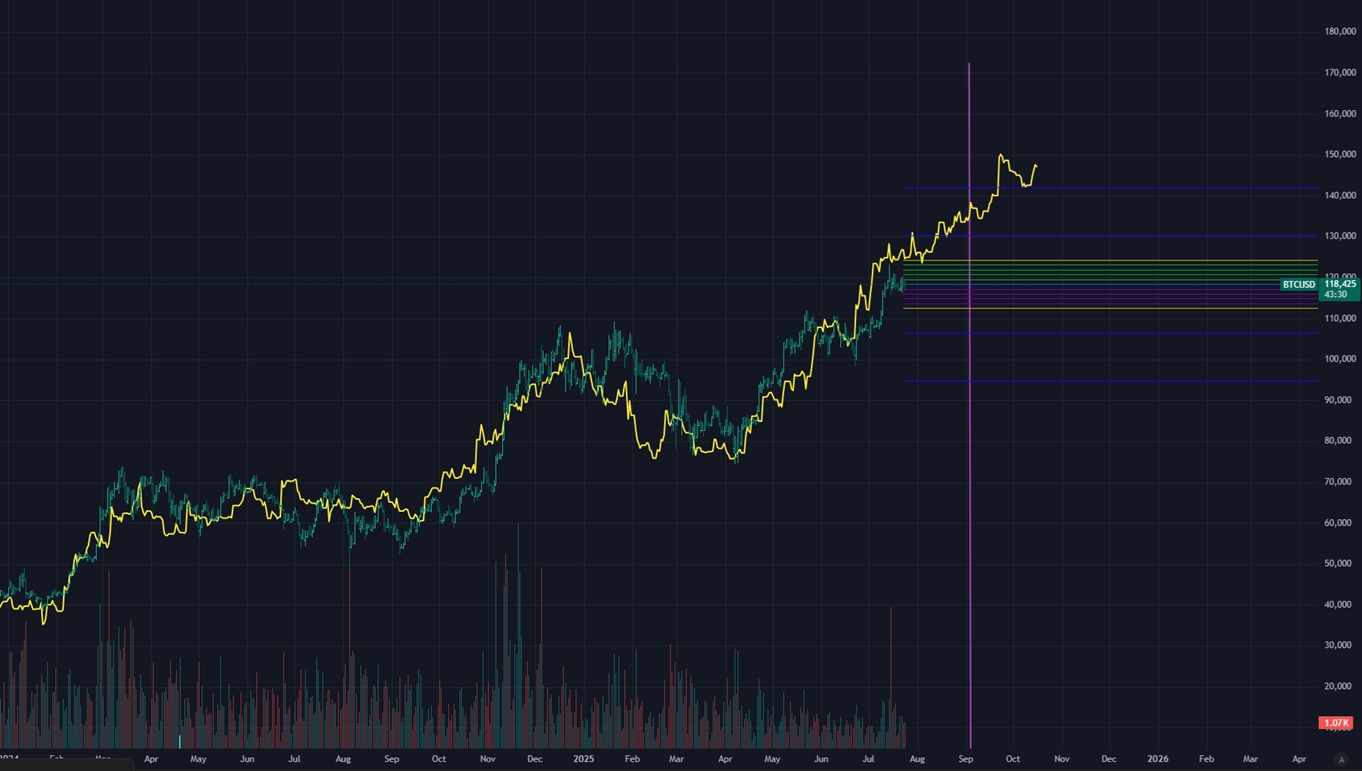The width and height of the screenshot is (1362, 771).
Task: Click the Dec label just before 2026
Action: (x=1109, y=759)
